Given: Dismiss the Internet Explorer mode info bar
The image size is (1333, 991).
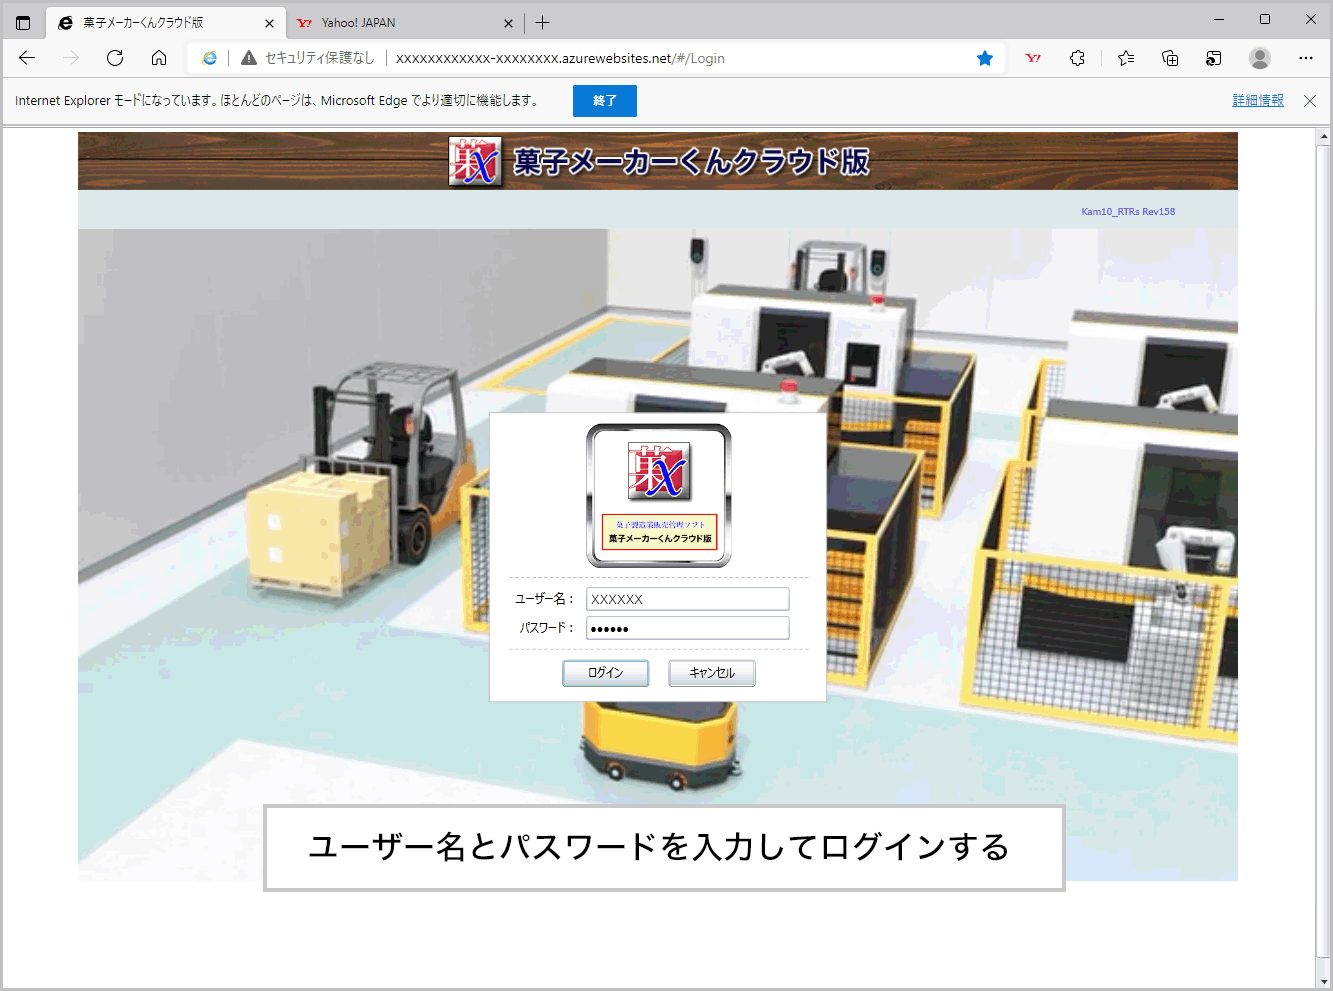Looking at the screenshot, I should coord(1310,101).
